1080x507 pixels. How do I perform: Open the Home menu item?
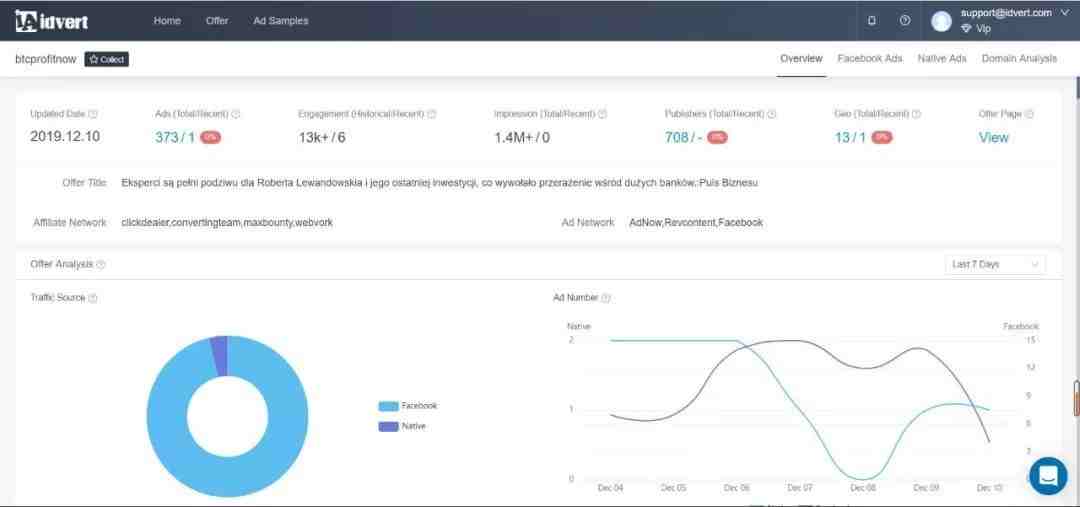[167, 21]
